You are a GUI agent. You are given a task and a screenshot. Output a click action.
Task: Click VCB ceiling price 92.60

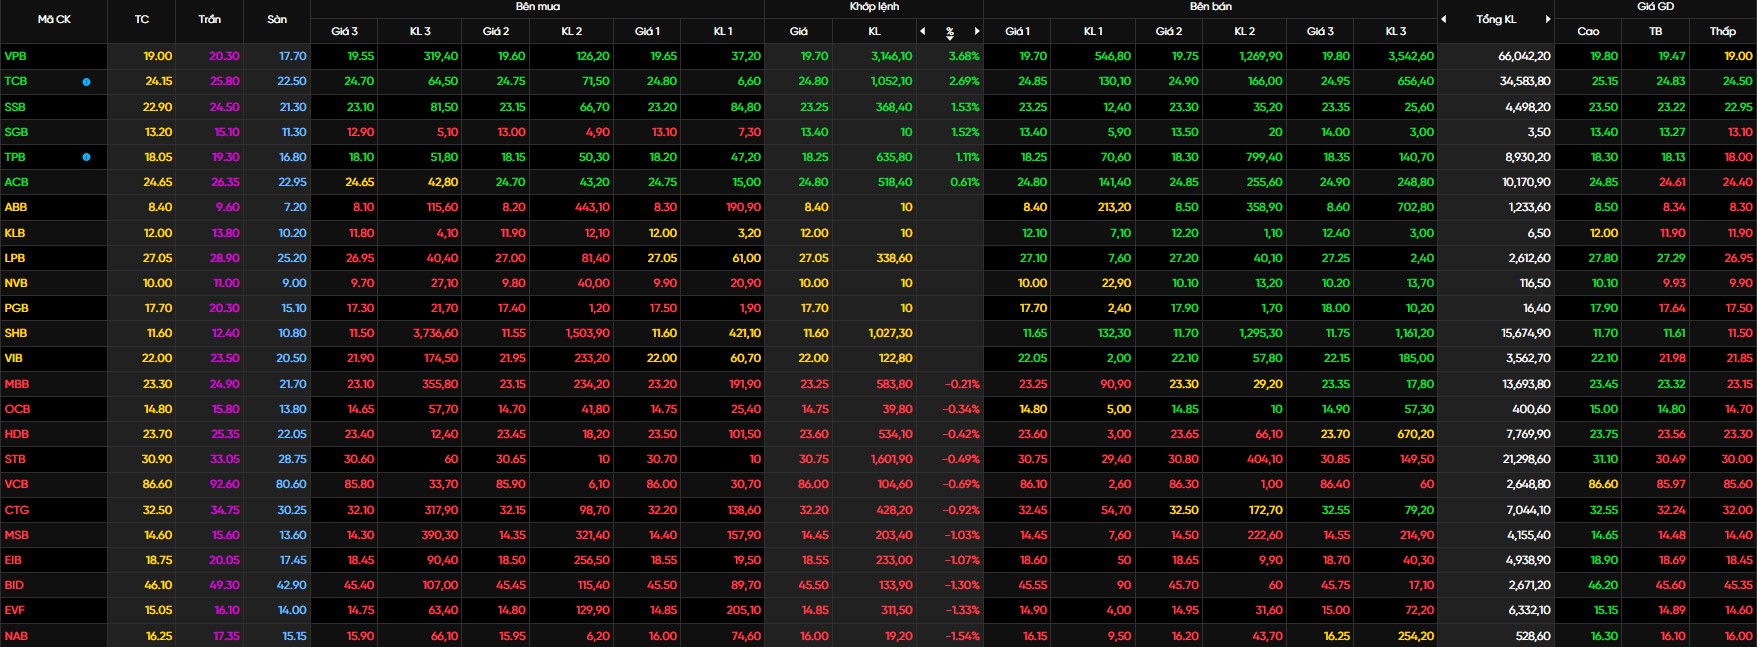pyautogui.click(x=225, y=484)
